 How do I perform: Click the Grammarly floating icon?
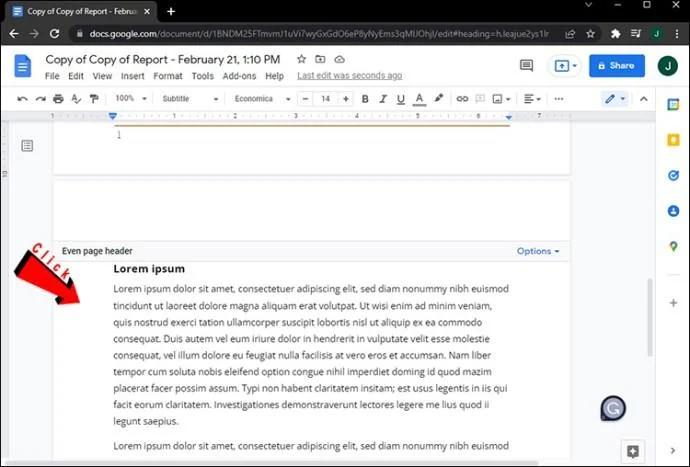point(613,408)
